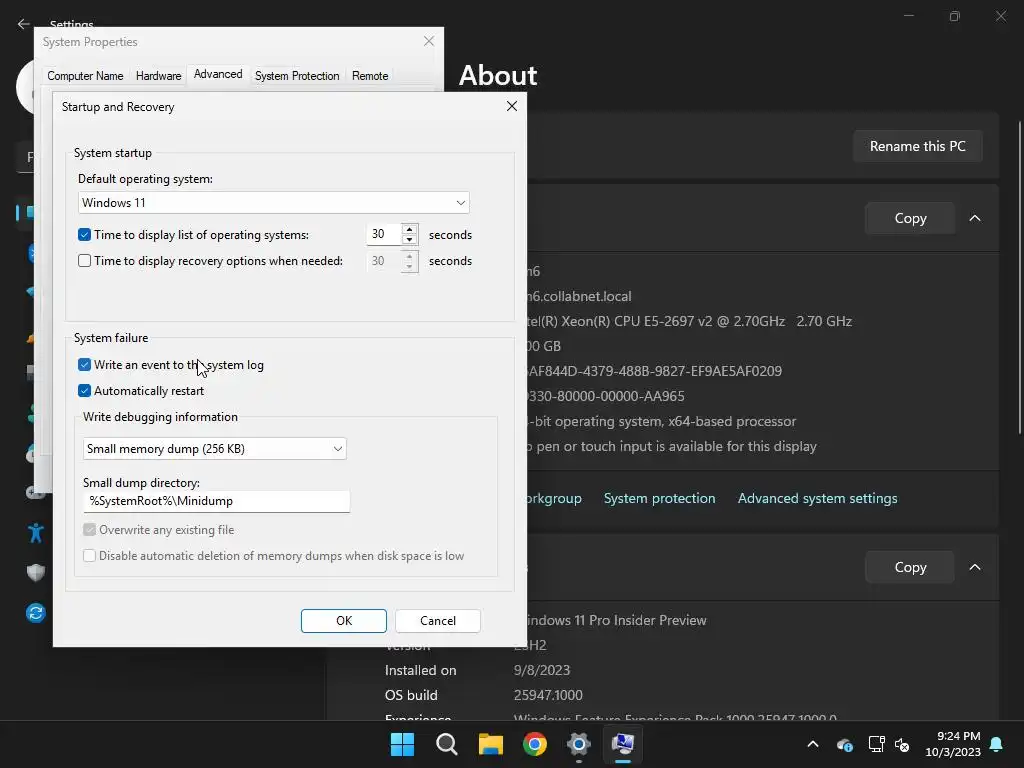Increase OS list display seconds
Viewport: 1024px width, 768px height.
pyautogui.click(x=409, y=229)
